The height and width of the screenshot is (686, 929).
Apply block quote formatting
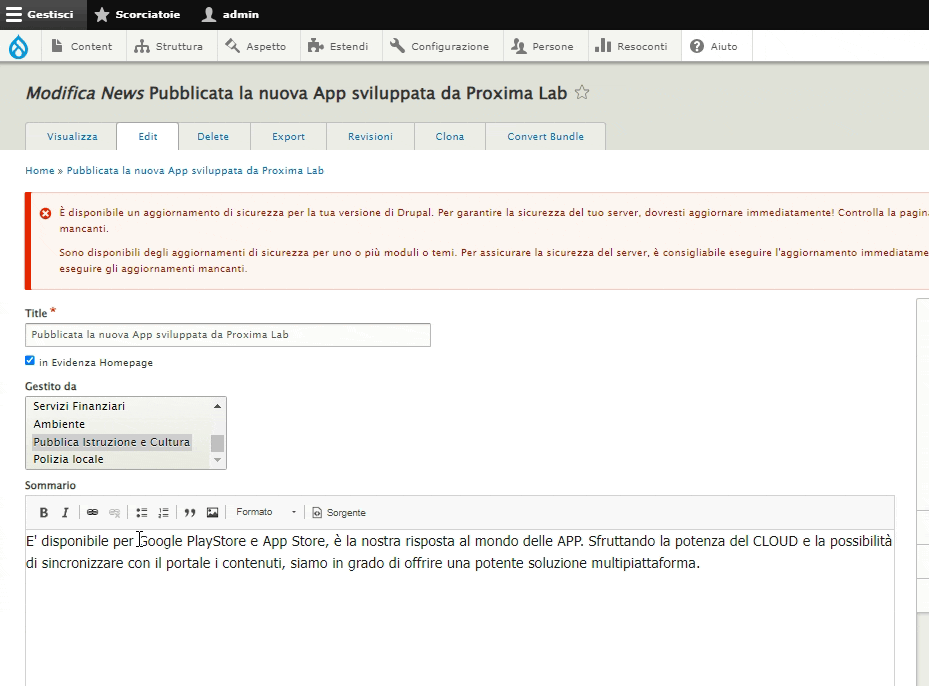point(190,513)
